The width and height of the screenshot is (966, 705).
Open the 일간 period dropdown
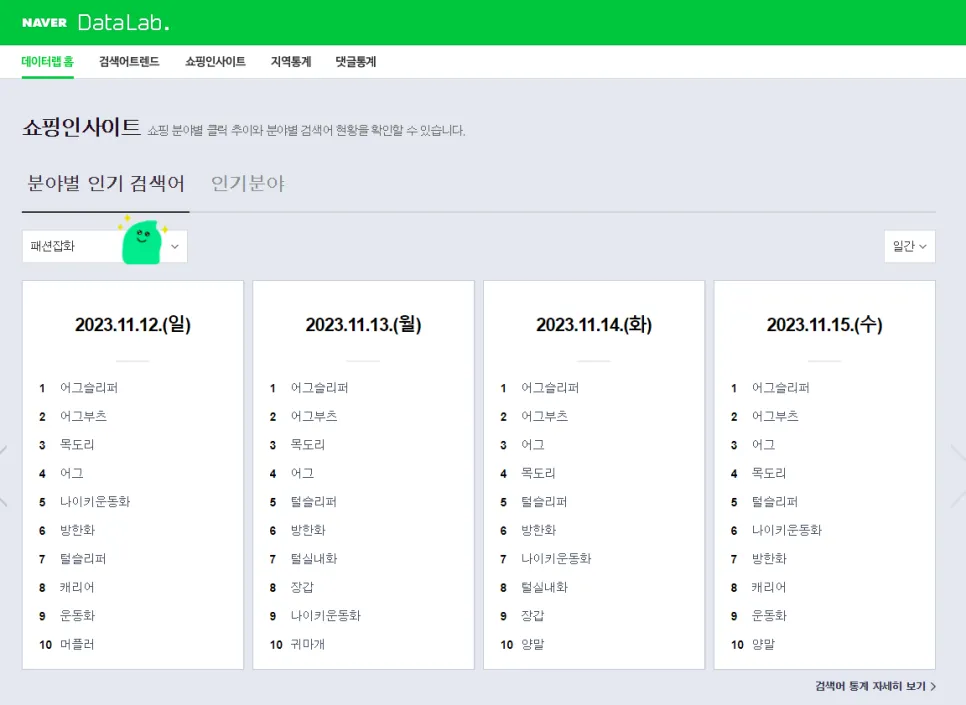(909, 247)
